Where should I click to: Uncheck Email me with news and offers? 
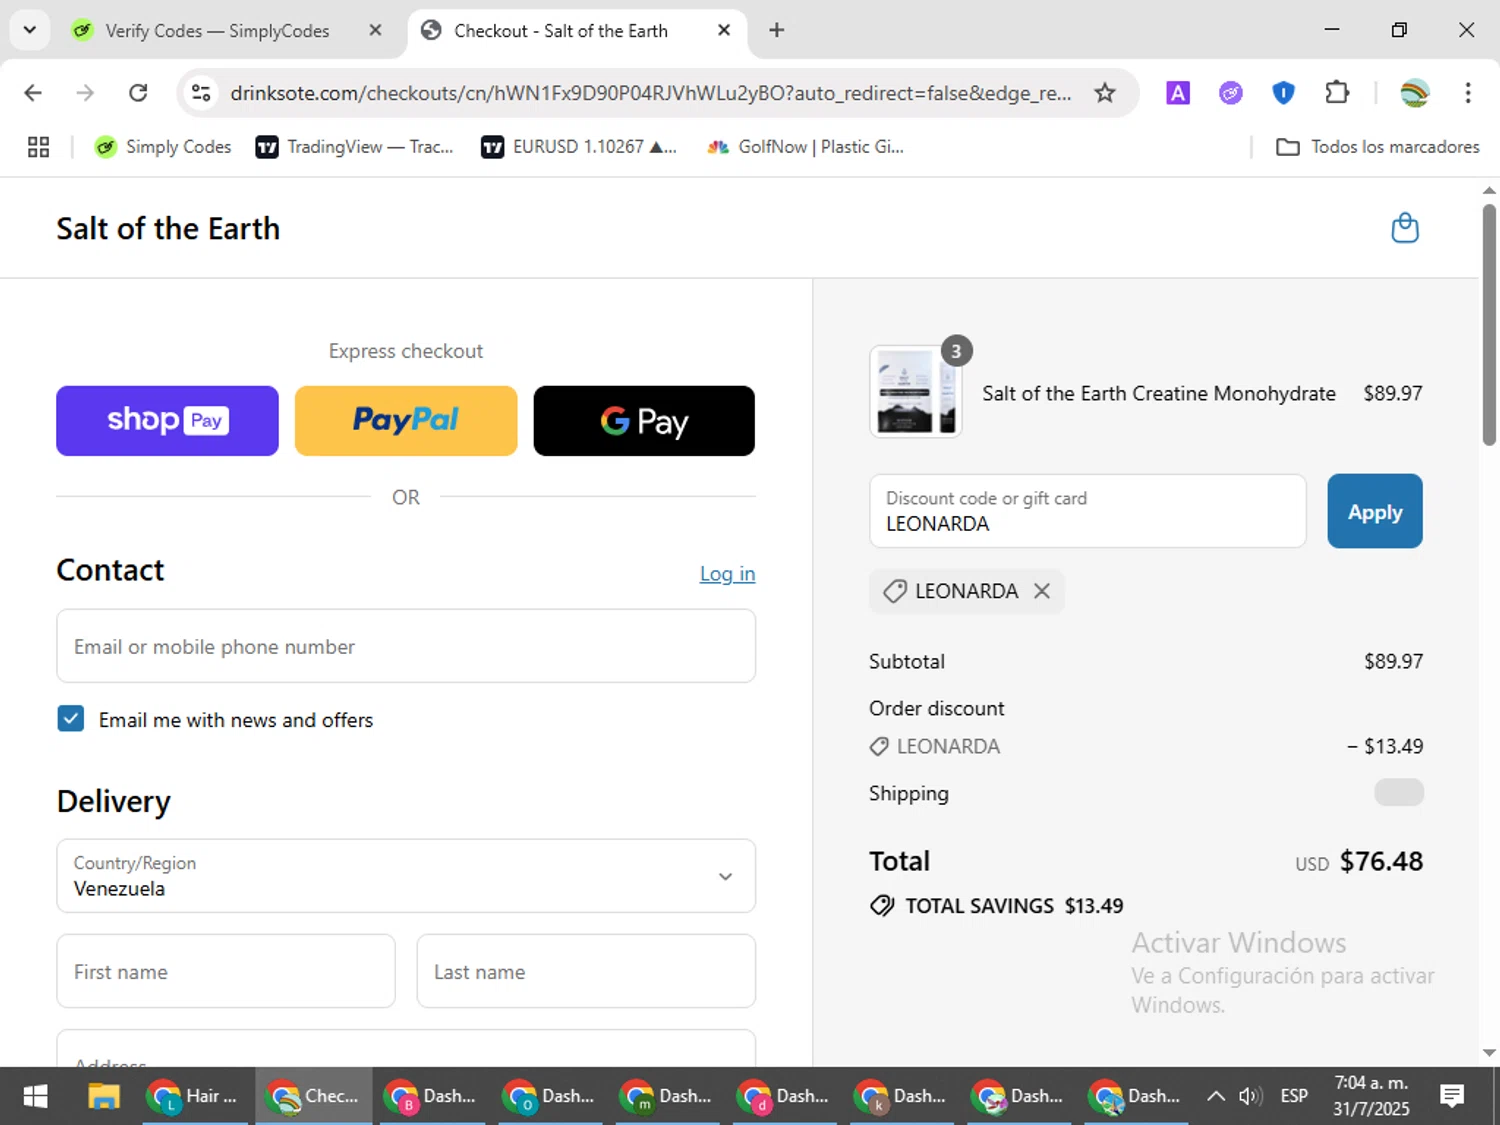pos(71,719)
